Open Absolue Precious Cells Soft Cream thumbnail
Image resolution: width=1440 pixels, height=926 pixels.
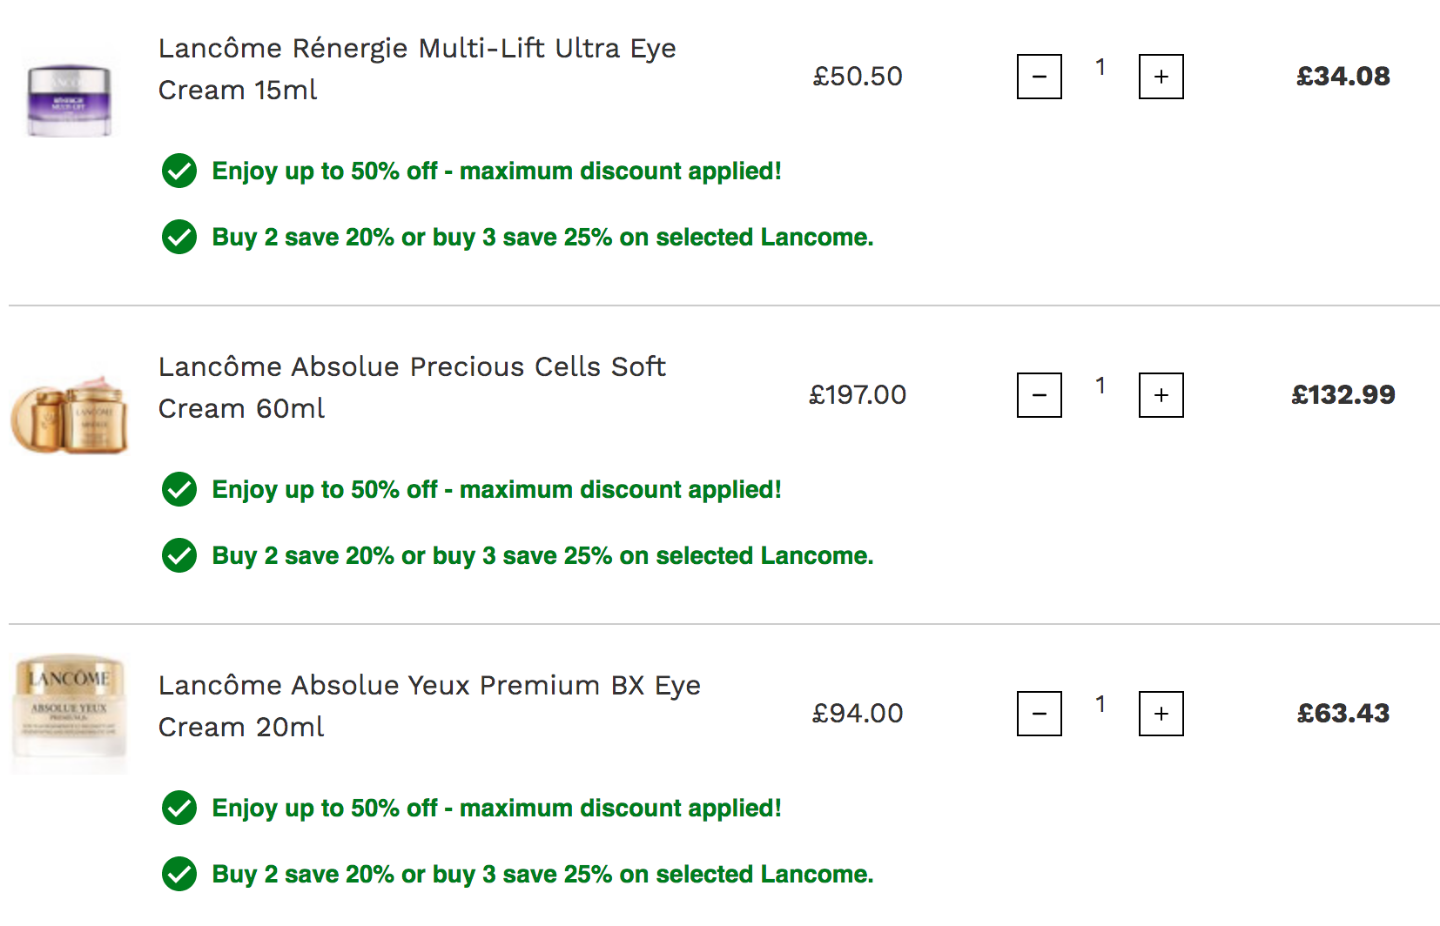click(x=69, y=415)
